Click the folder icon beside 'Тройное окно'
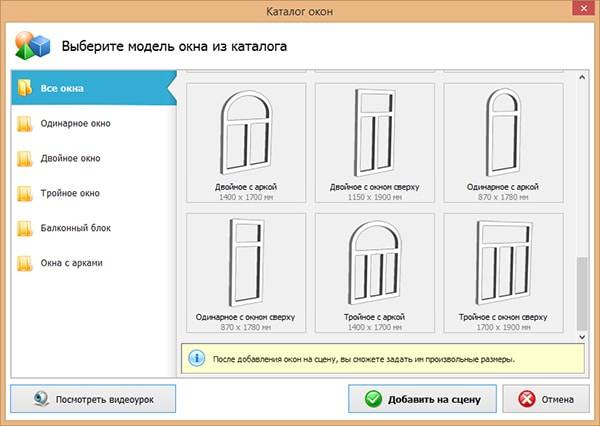The width and height of the screenshot is (600, 426). point(24,194)
